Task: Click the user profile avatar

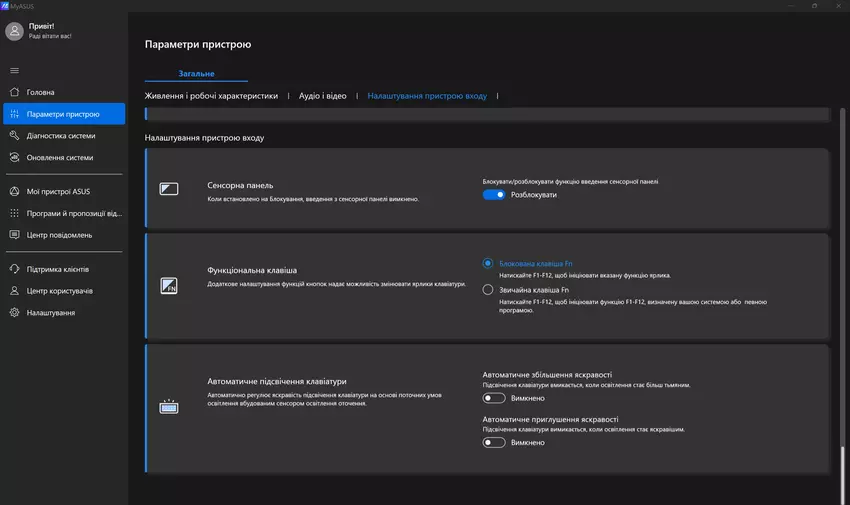Action: click(x=14, y=31)
